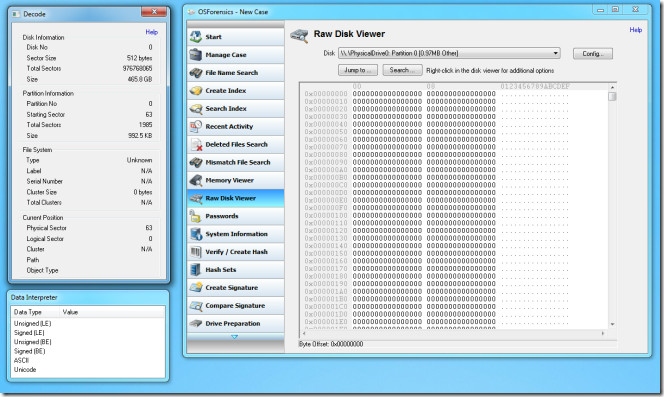Click the Hash Sets icon
This screenshot has width=664, height=397.
tap(196, 269)
